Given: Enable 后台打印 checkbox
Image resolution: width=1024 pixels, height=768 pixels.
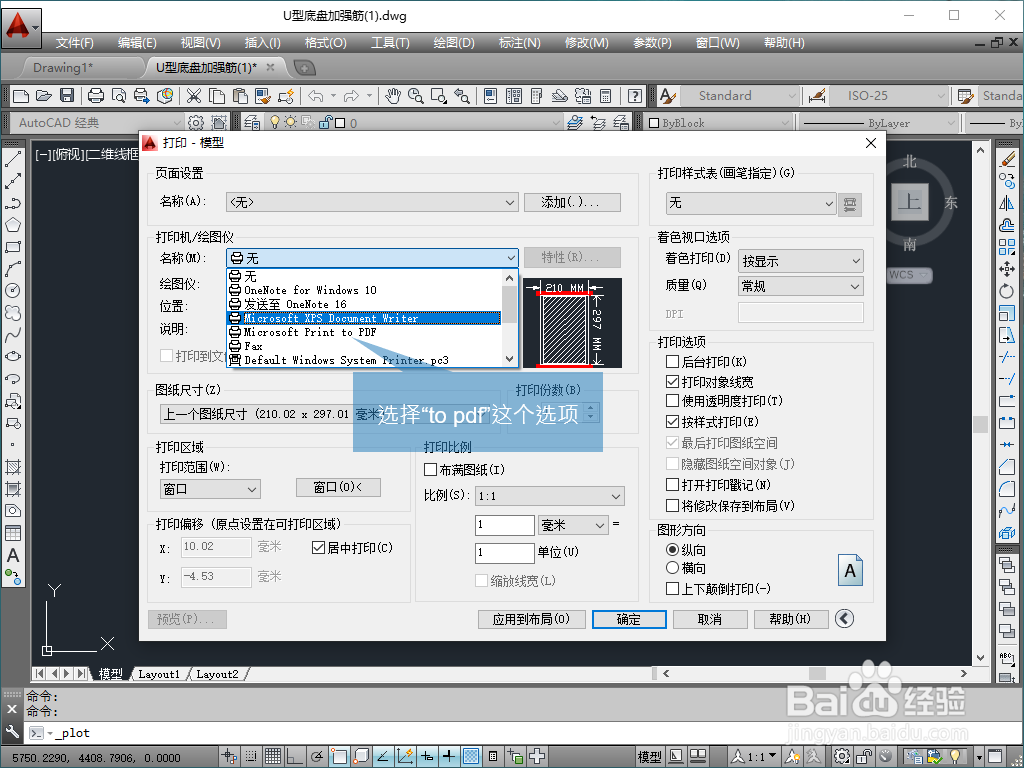Looking at the screenshot, I should [672, 362].
